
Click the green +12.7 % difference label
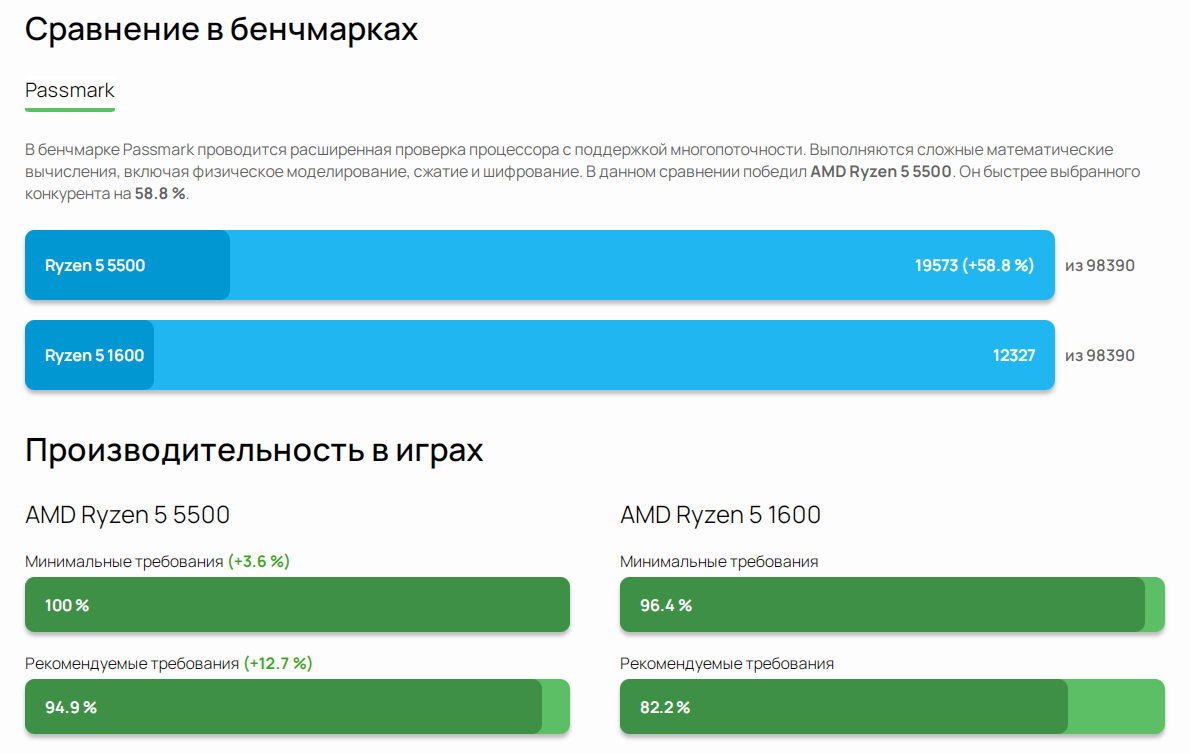278,663
